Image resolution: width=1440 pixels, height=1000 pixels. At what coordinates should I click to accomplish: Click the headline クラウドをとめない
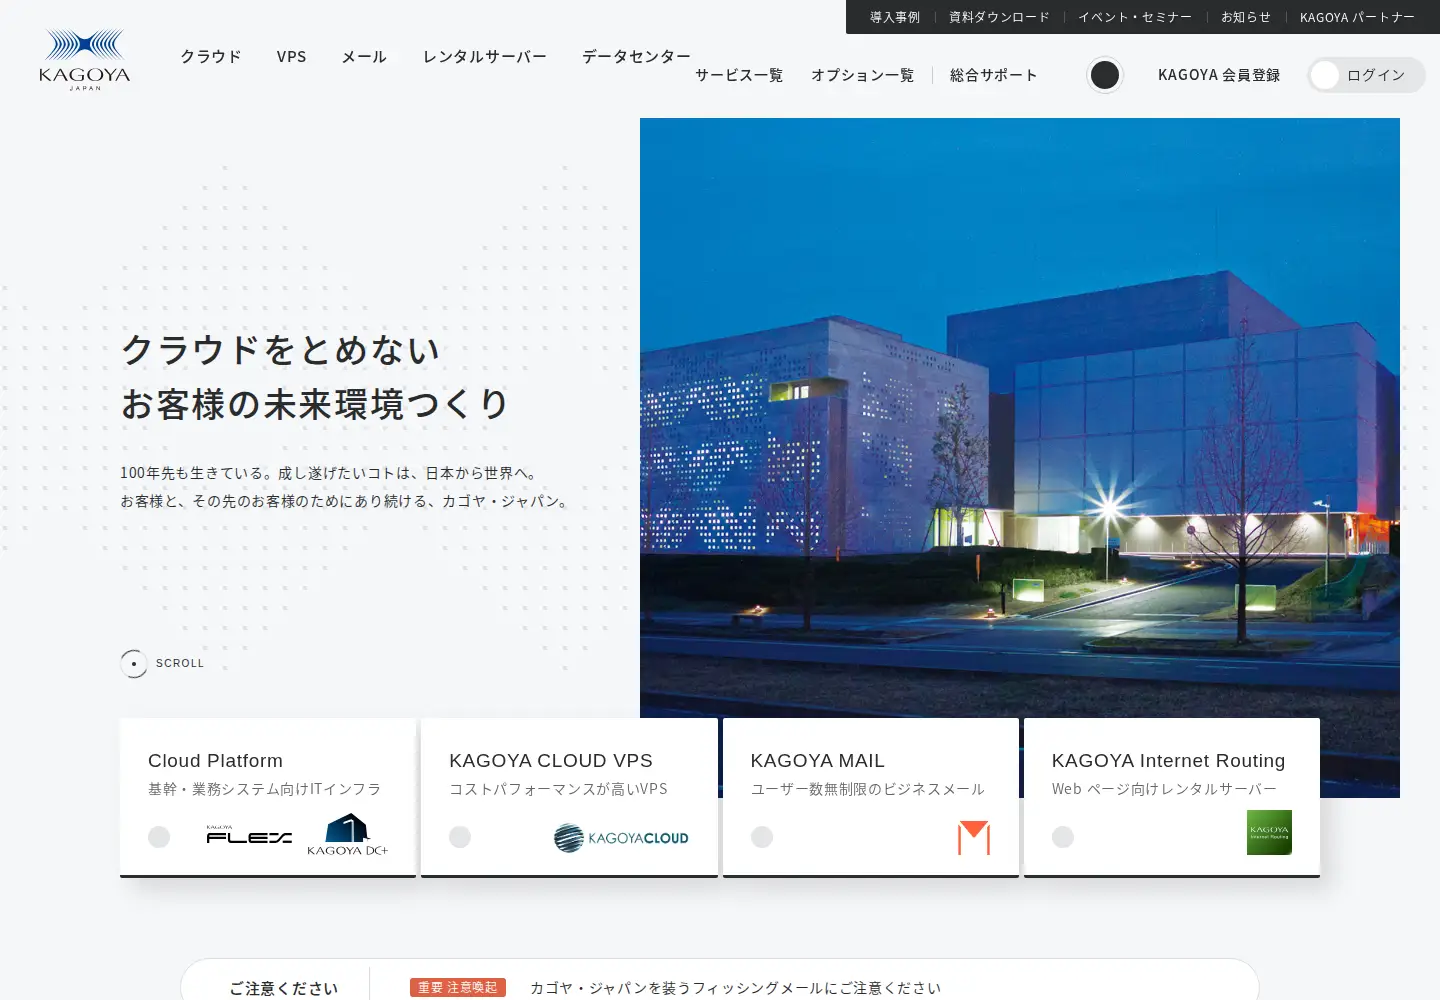click(x=281, y=350)
